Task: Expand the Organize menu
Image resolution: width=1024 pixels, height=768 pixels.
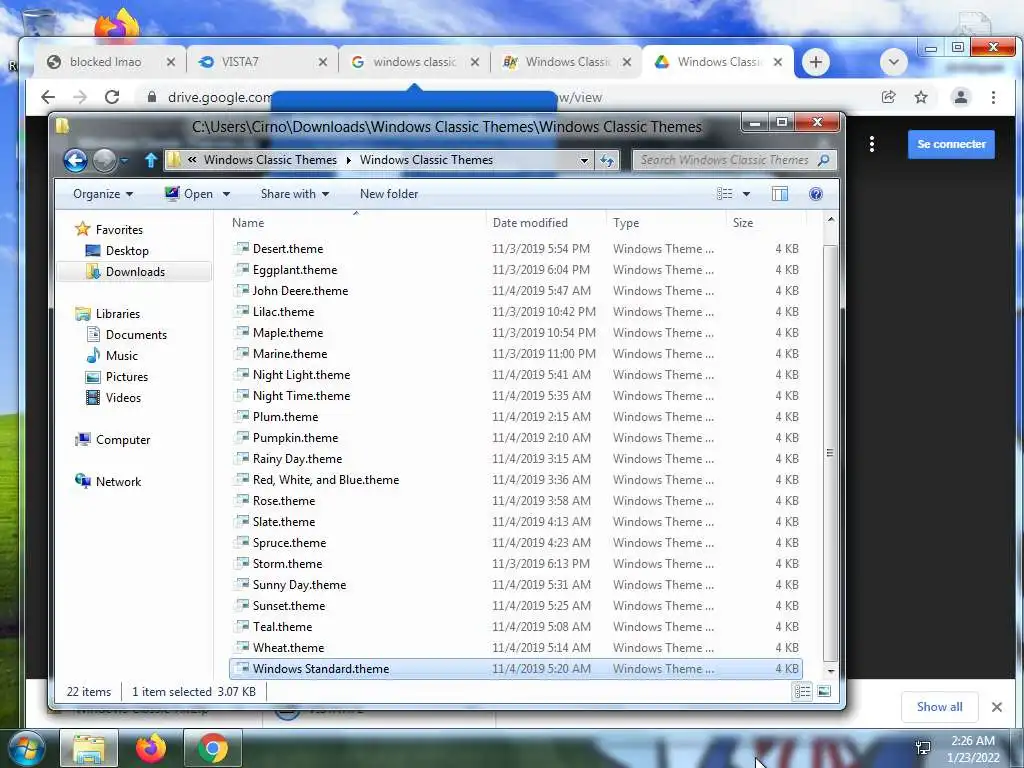Action: point(103,194)
